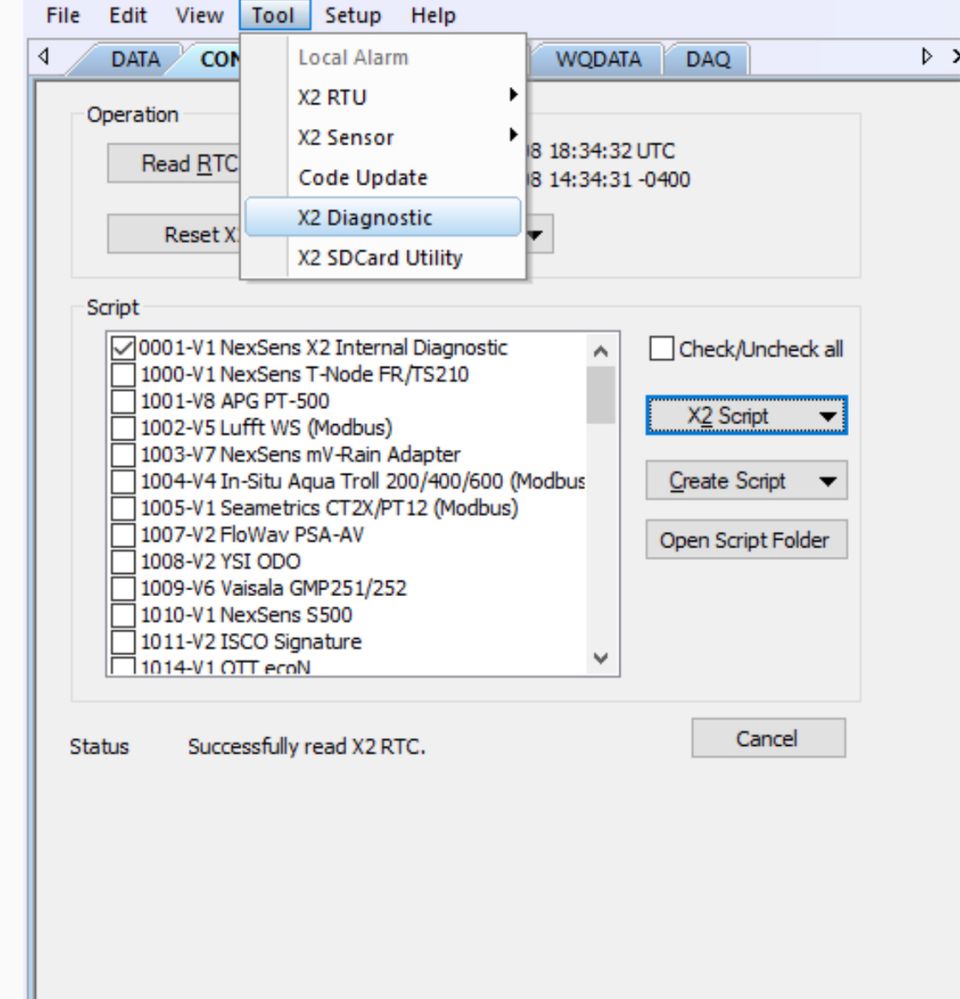Check 1011-V2 ISCO Signature script
Screen dimensions: 960x999
122,642
